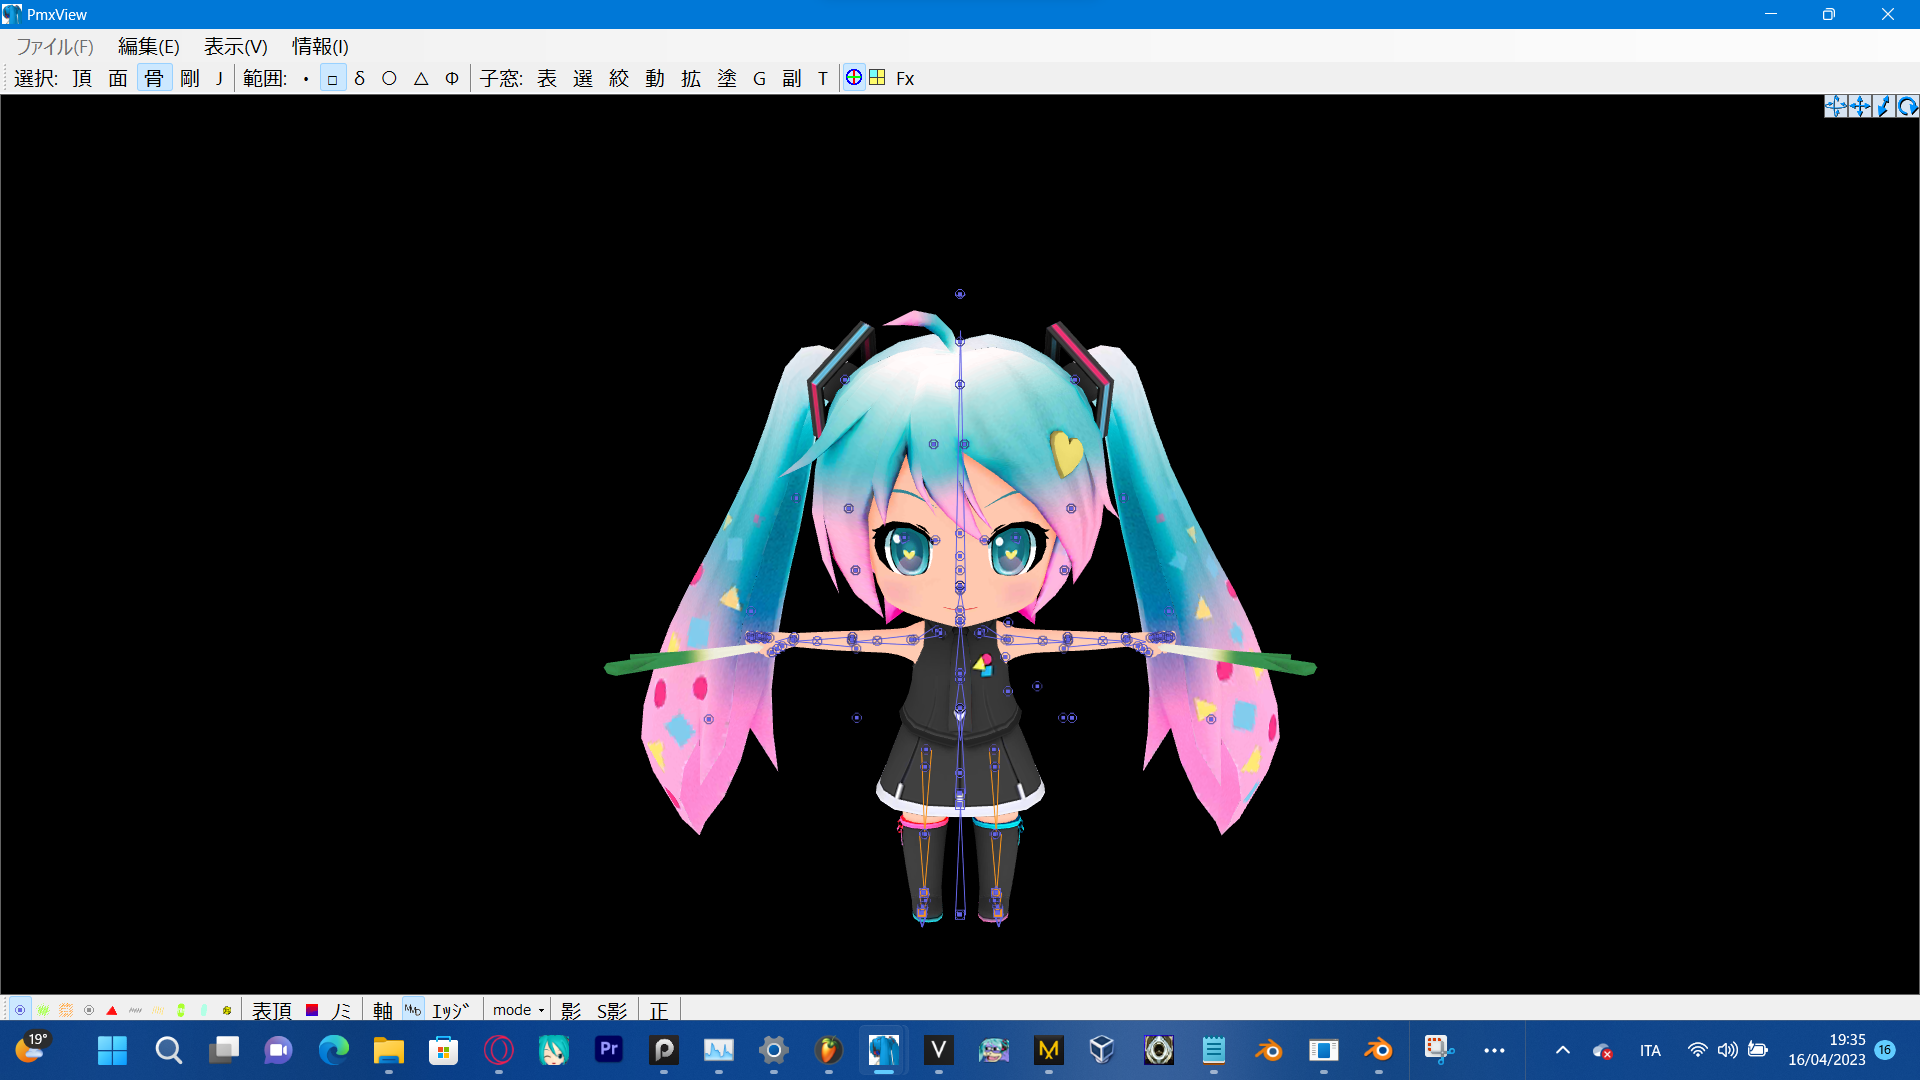The height and width of the screenshot is (1080, 1920).
Task: Toggle the orange hatched display icon
Action: pyautogui.click(x=66, y=1010)
